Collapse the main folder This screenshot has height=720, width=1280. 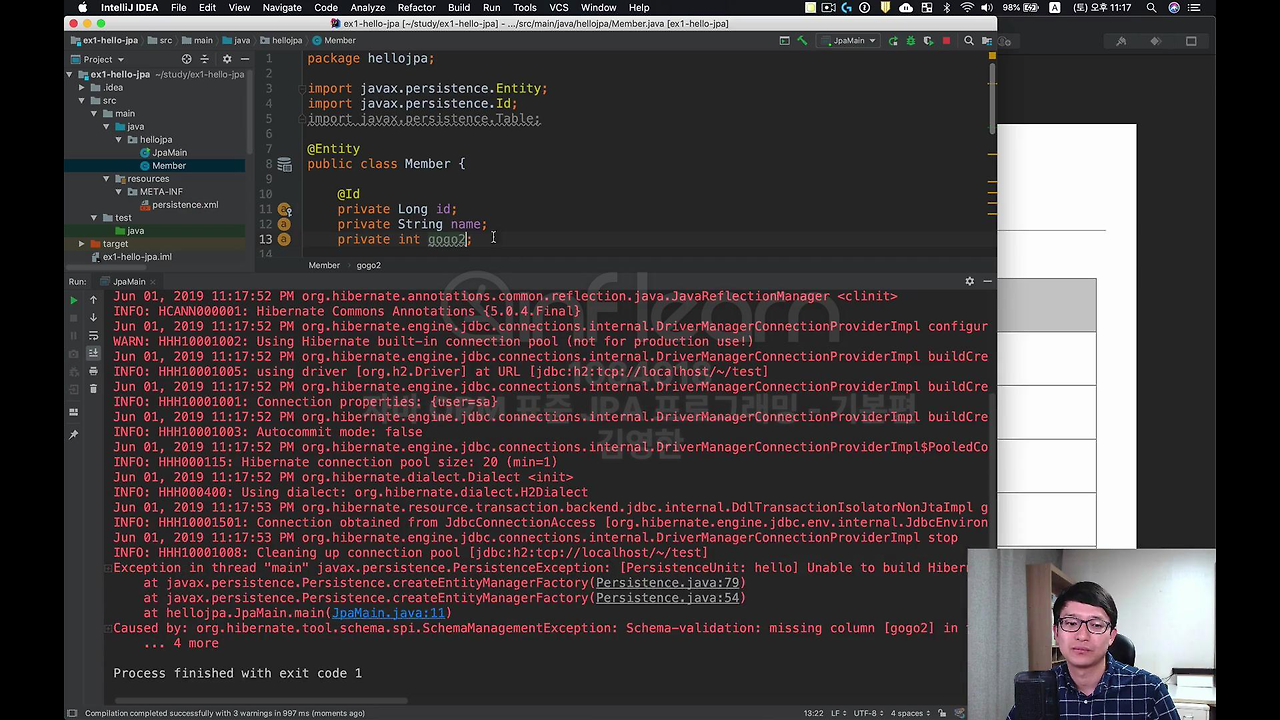coord(94,113)
